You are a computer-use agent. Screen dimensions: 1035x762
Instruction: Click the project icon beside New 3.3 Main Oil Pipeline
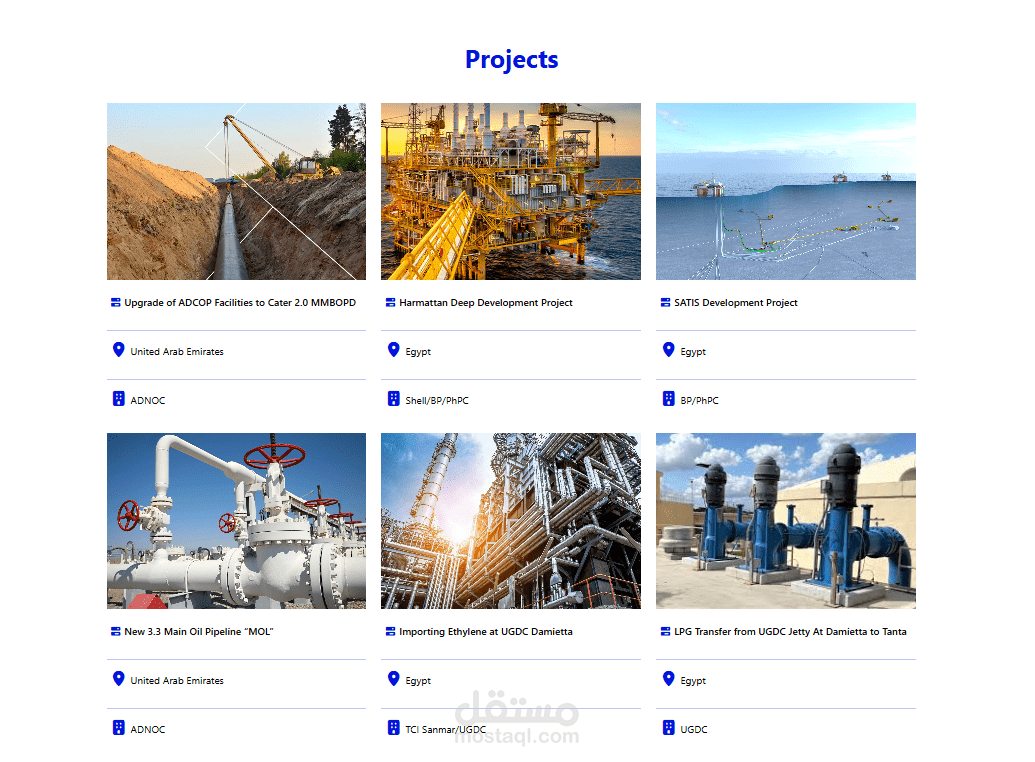click(116, 631)
